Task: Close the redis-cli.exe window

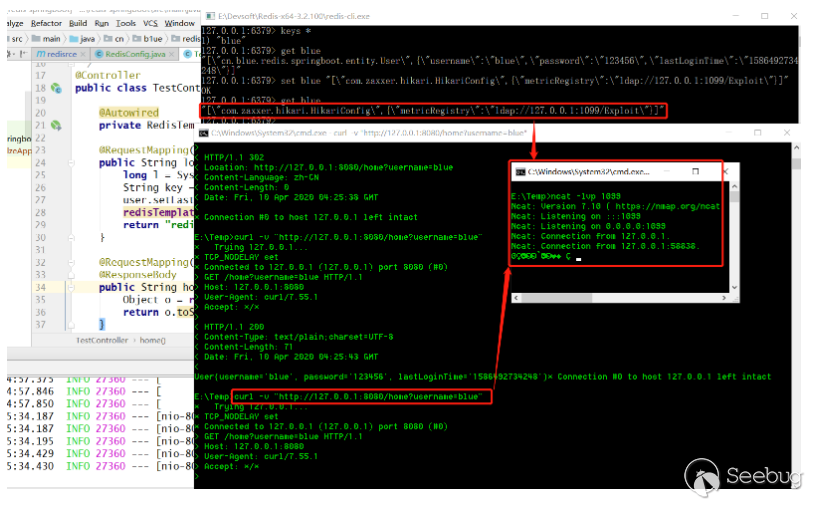Action: coord(794,16)
